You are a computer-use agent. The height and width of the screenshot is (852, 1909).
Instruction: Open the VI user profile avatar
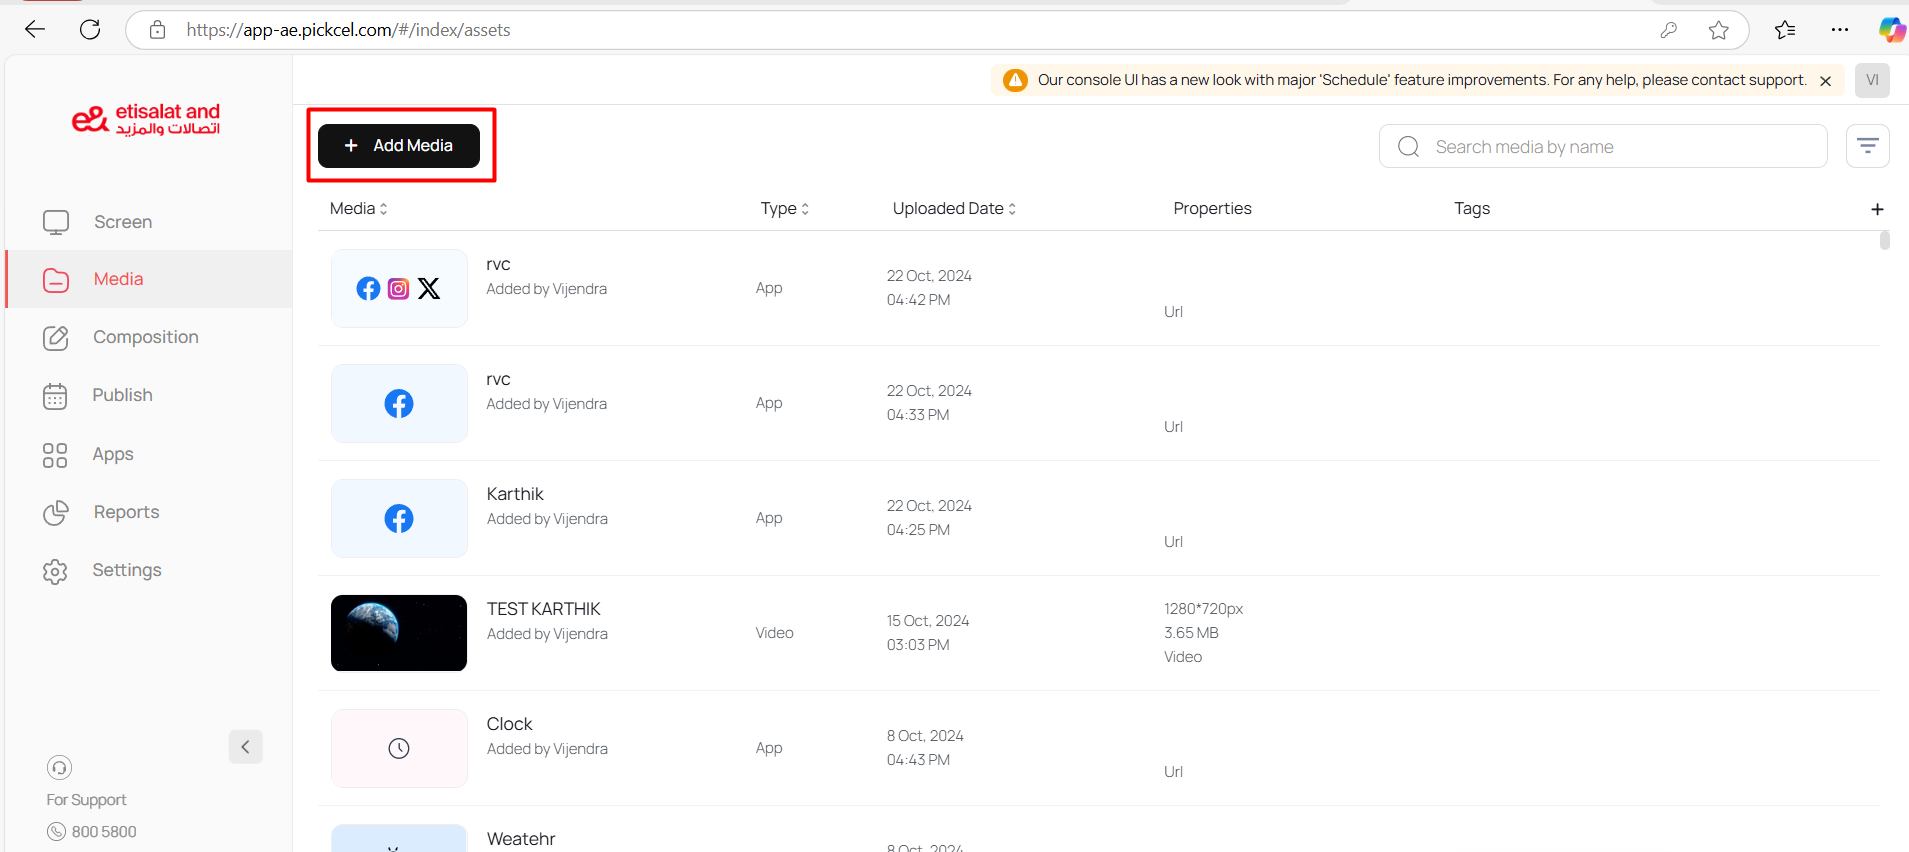(x=1872, y=80)
